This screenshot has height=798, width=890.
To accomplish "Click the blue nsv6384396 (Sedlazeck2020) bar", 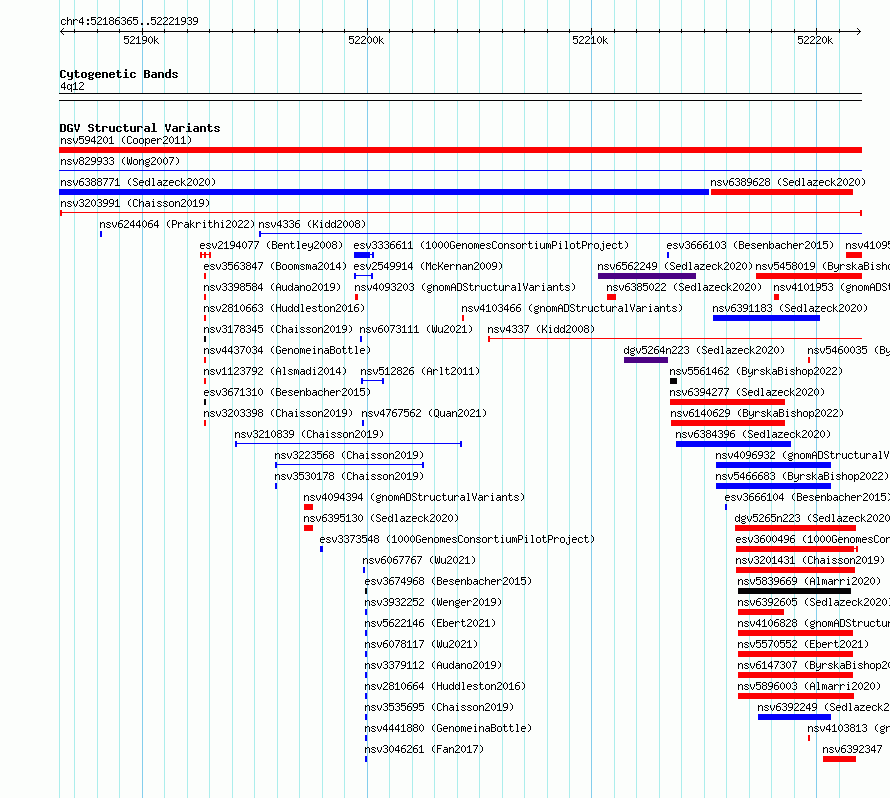I will [733, 444].
